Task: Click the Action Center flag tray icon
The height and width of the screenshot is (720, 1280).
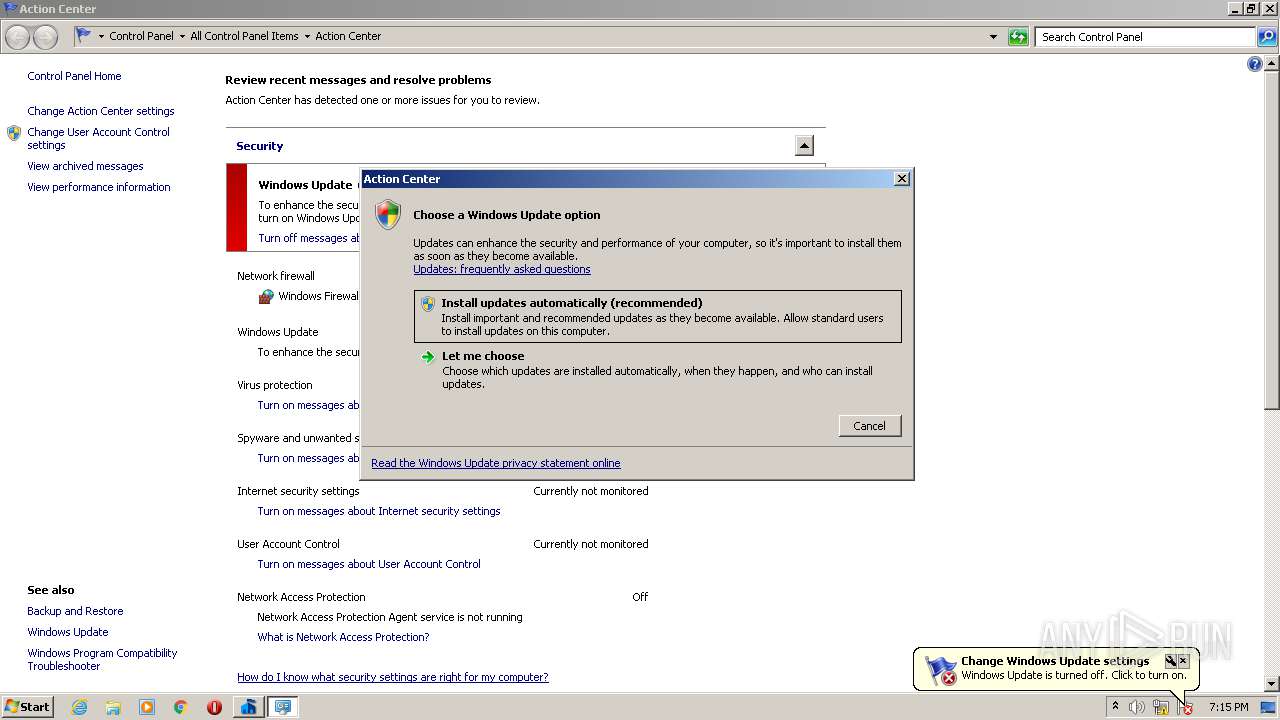Action: pyautogui.click(x=1185, y=707)
